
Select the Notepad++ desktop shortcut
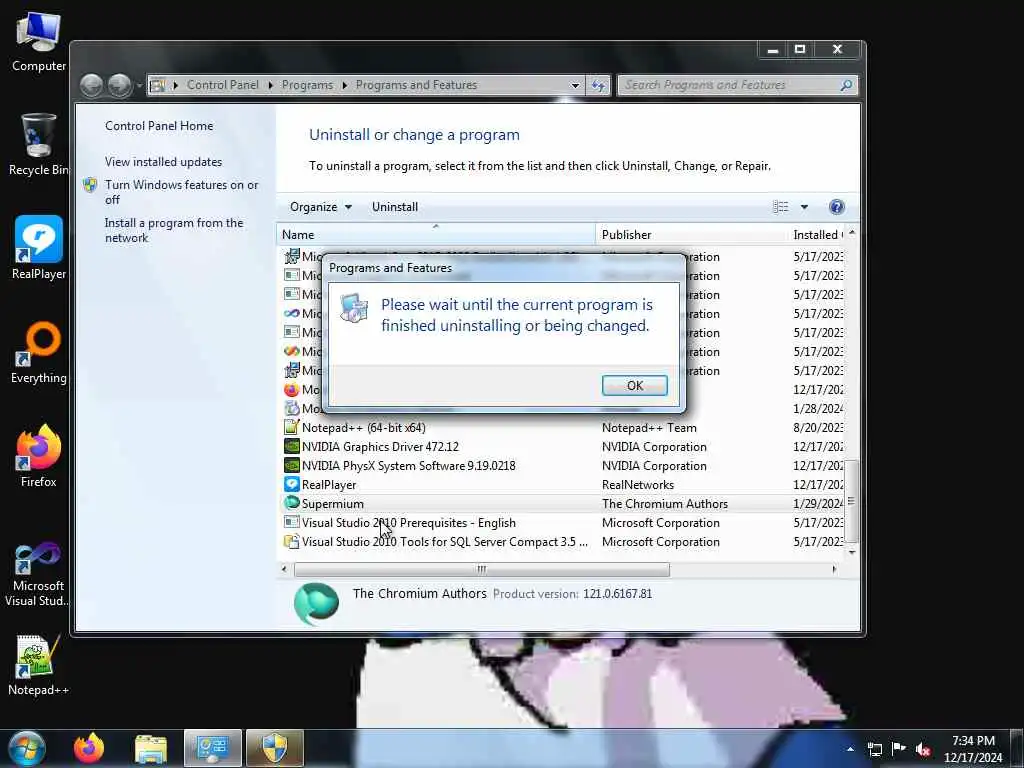point(39,665)
